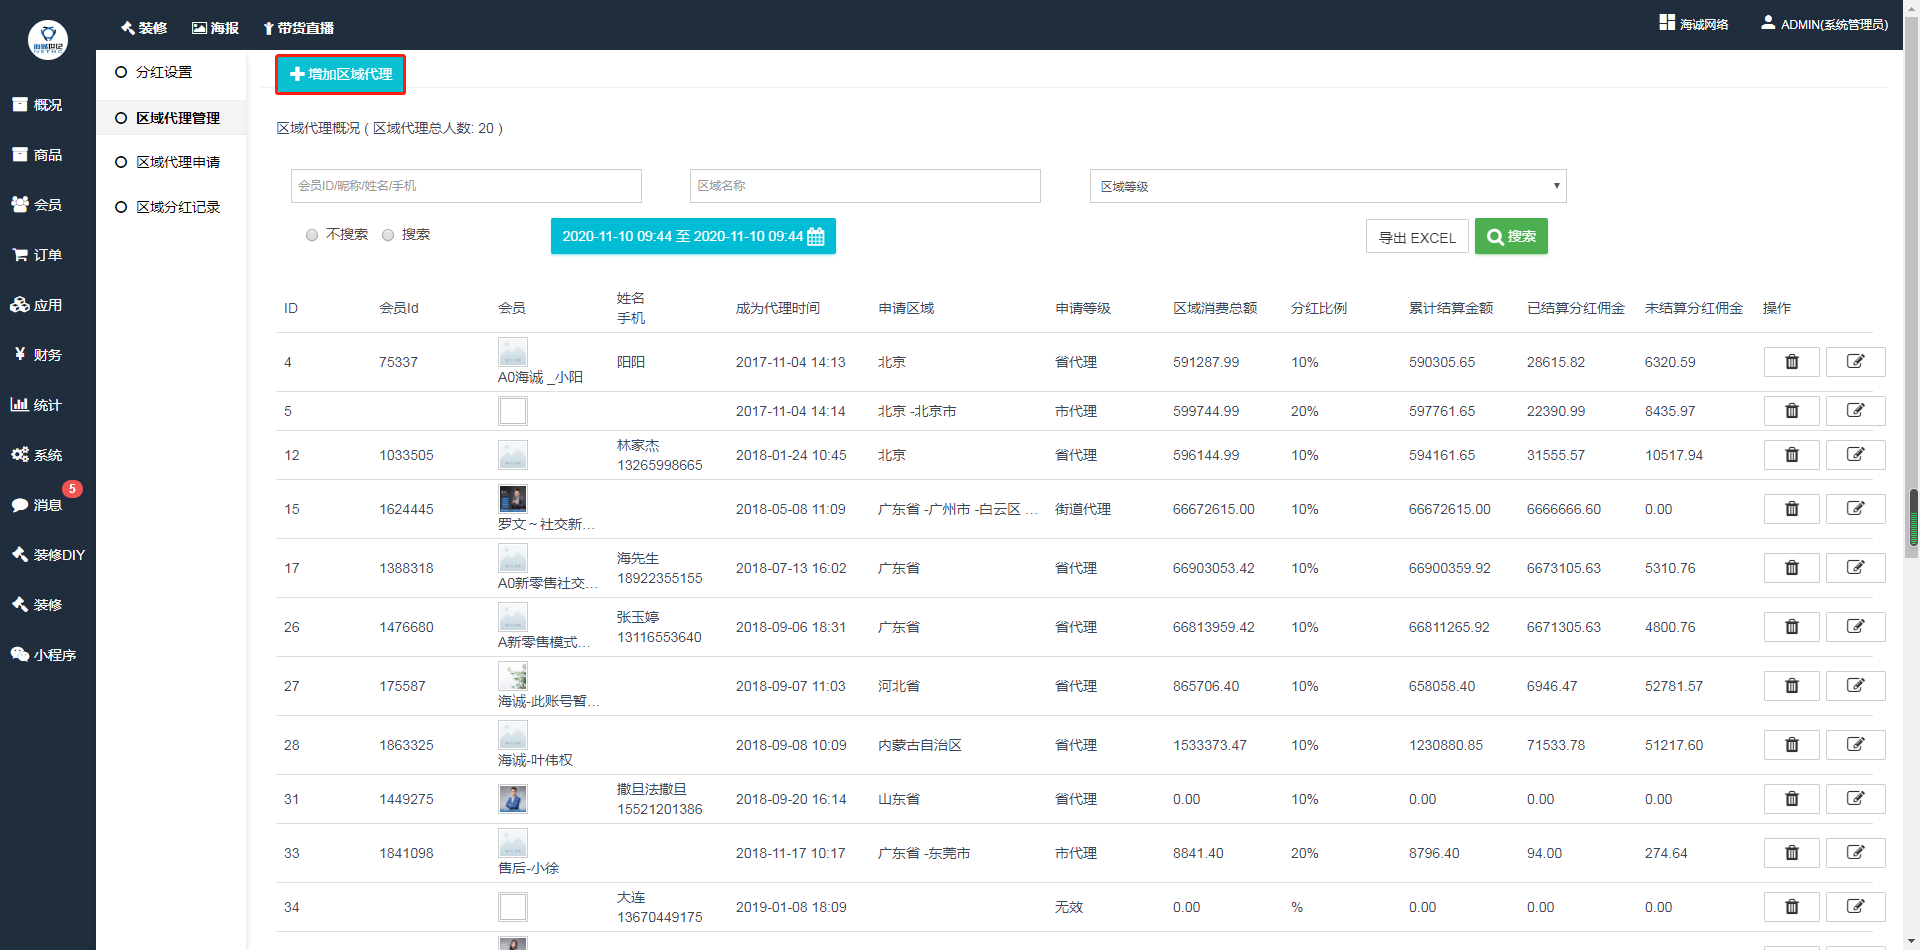The image size is (1920, 950).
Task: Click the edit icon for row ID 12
Action: pos(1855,455)
